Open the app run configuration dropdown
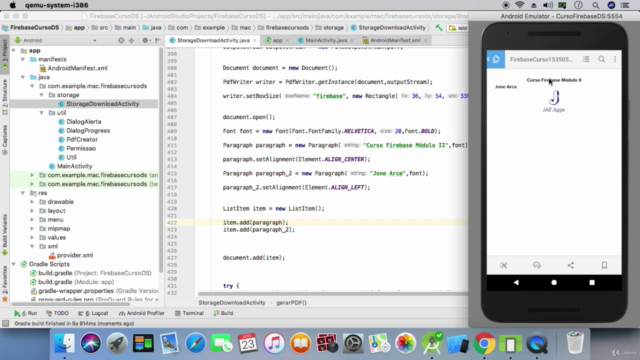 coord(458,27)
